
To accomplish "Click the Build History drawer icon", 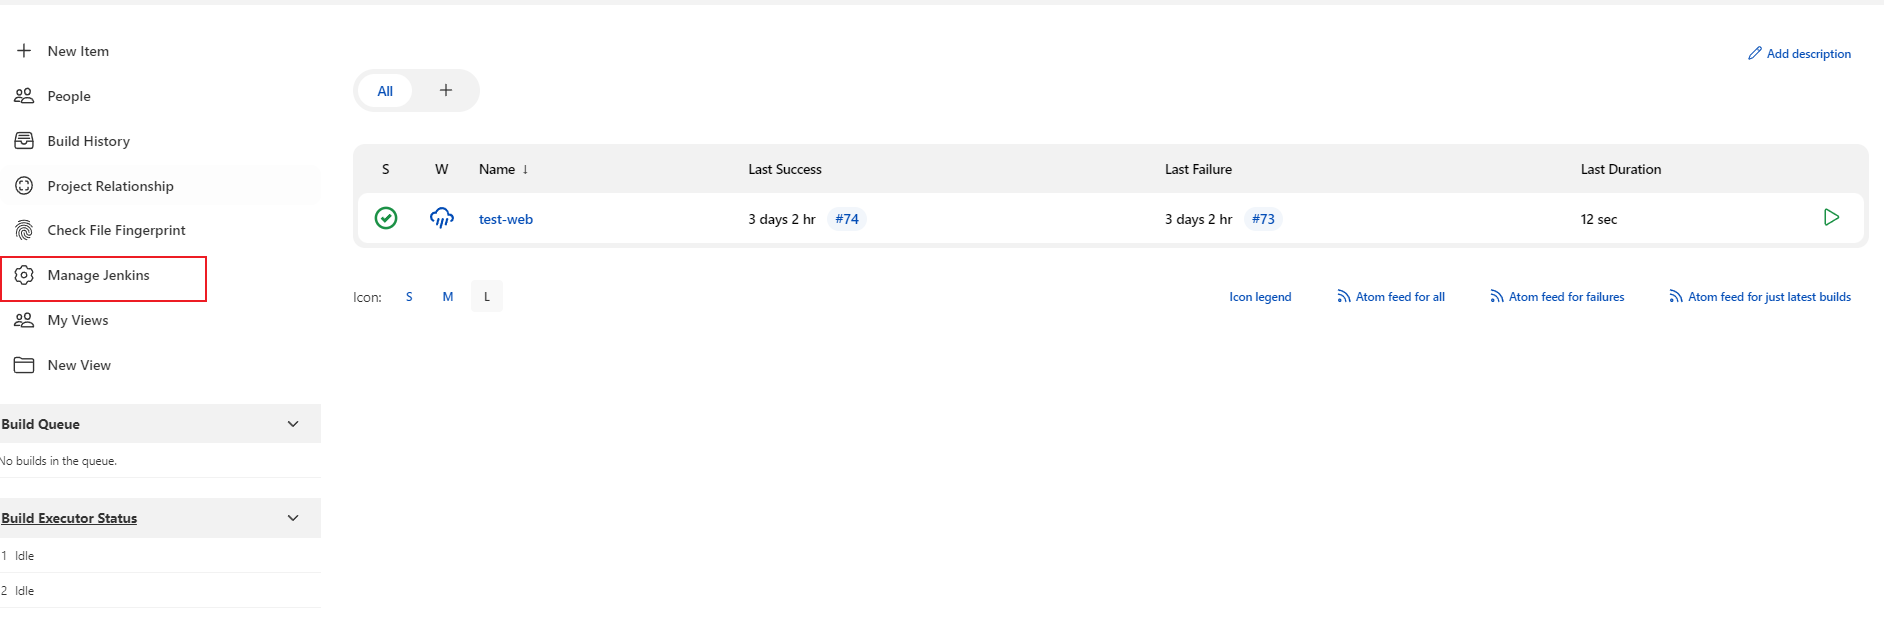I will tap(24, 141).
